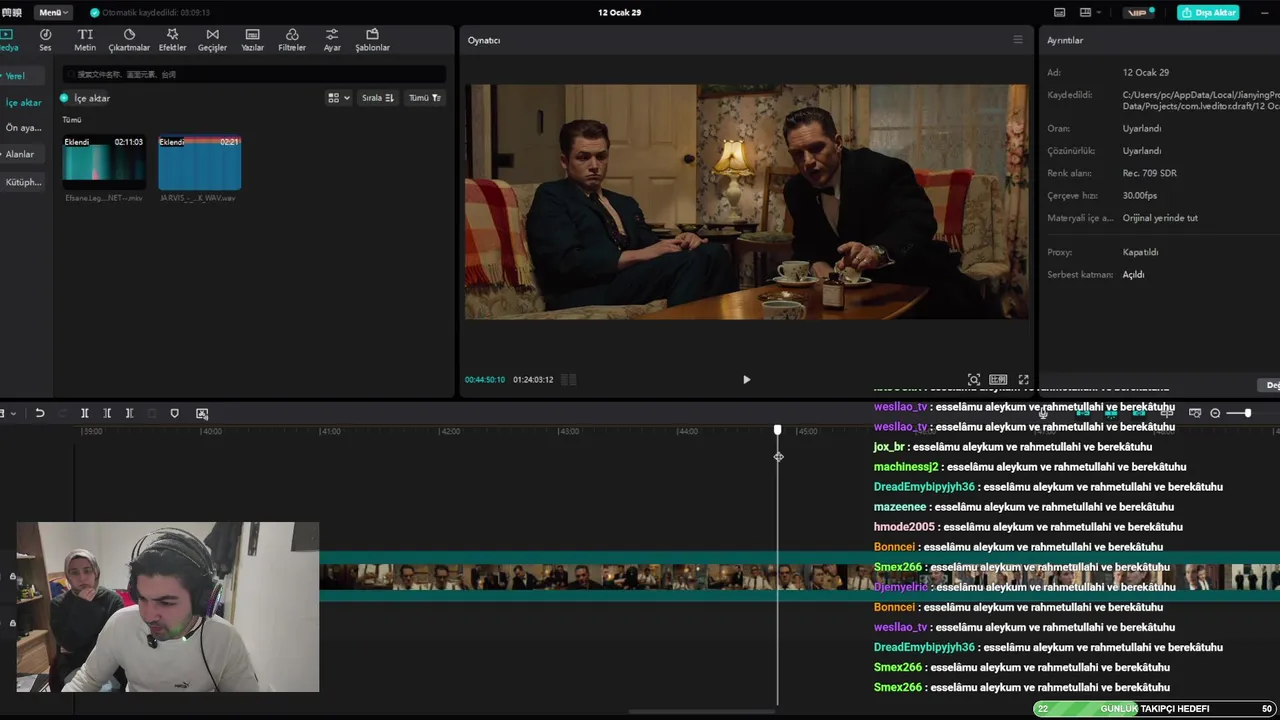Select İçe aktar in the sidebar
Viewport: 1280px width, 720px height.
click(x=23, y=103)
